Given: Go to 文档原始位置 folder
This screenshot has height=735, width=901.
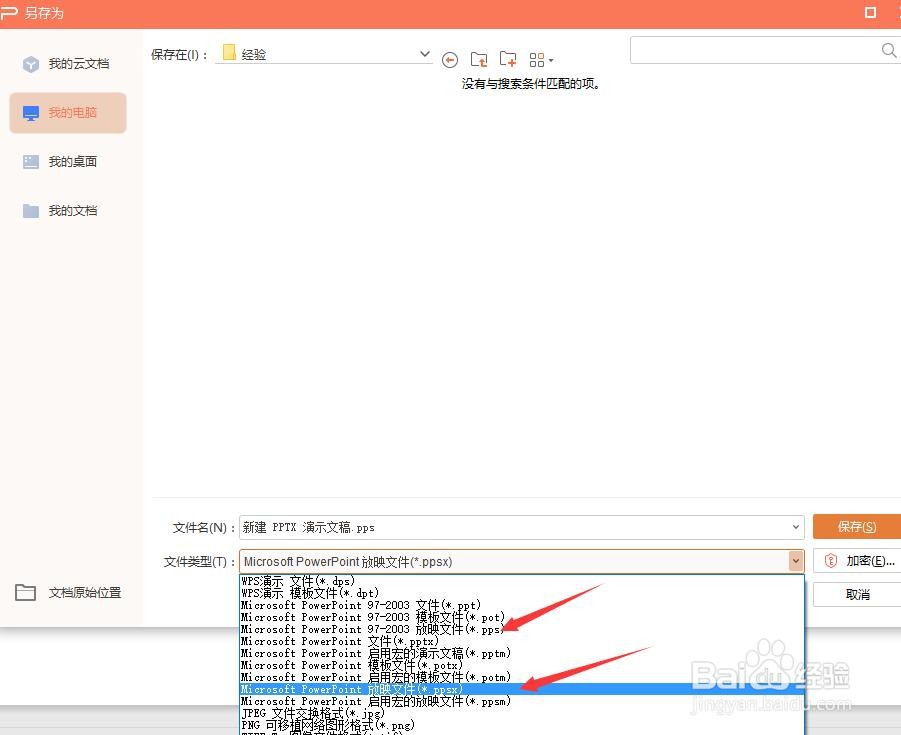Looking at the screenshot, I should point(68,592).
